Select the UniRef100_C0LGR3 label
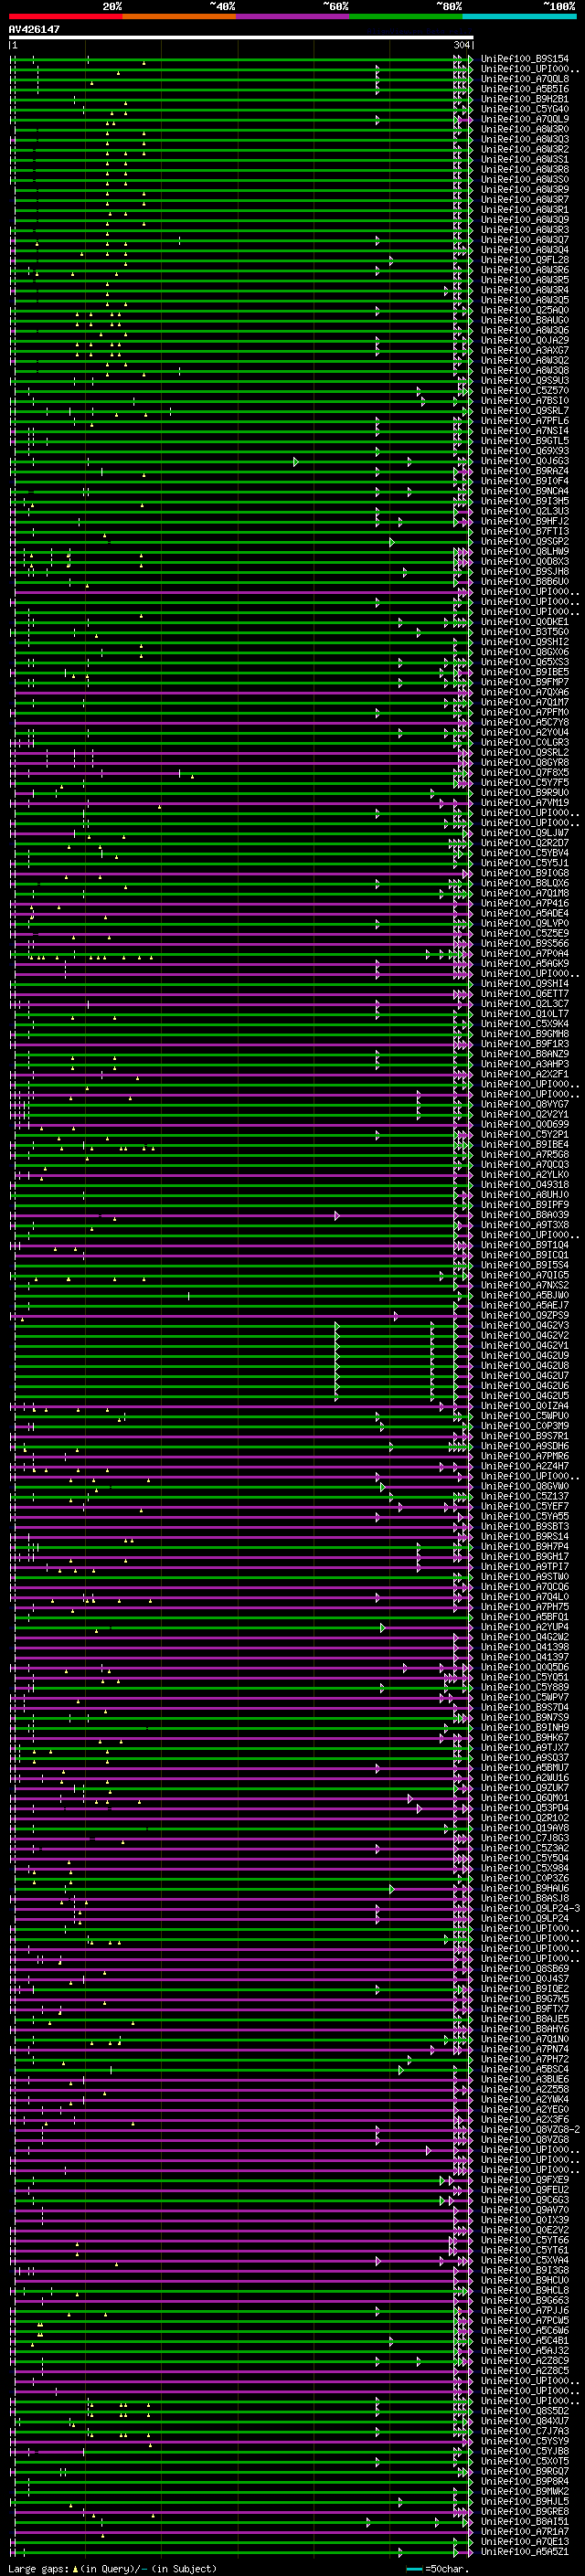Screen dimensions: 585x2576 [525, 742]
